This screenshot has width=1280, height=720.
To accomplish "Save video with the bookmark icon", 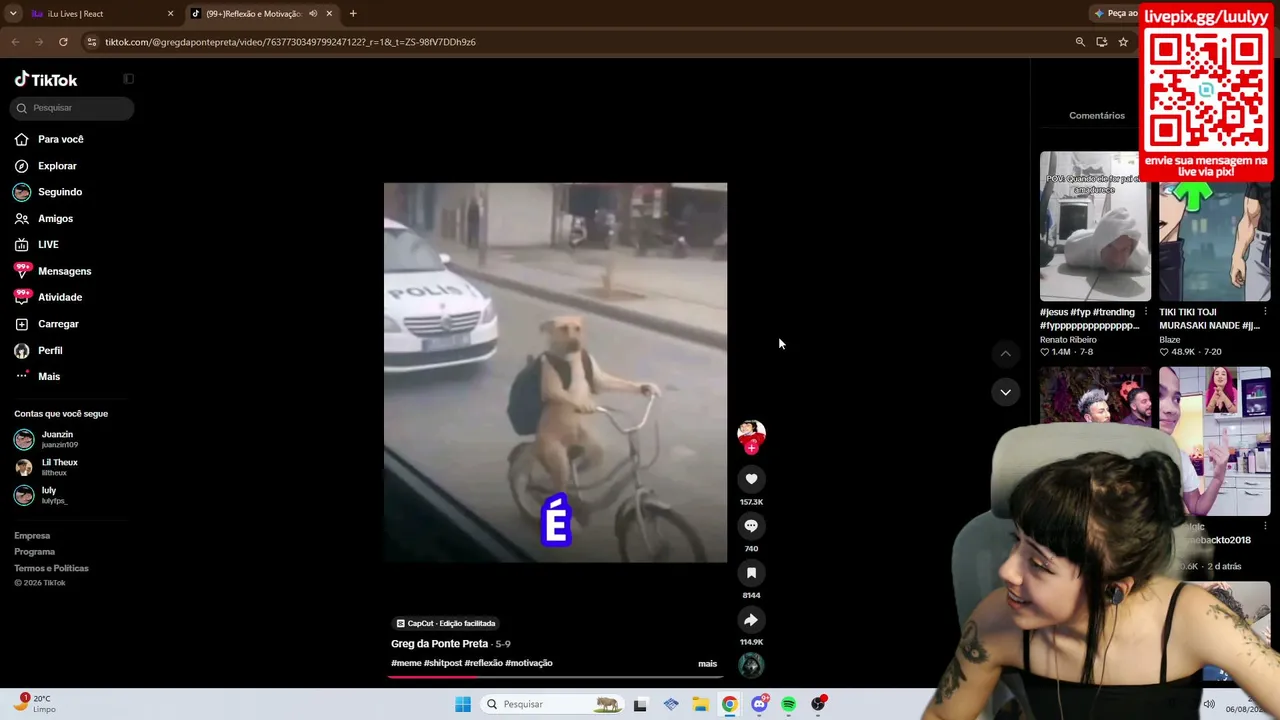I will (x=751, y=573).
